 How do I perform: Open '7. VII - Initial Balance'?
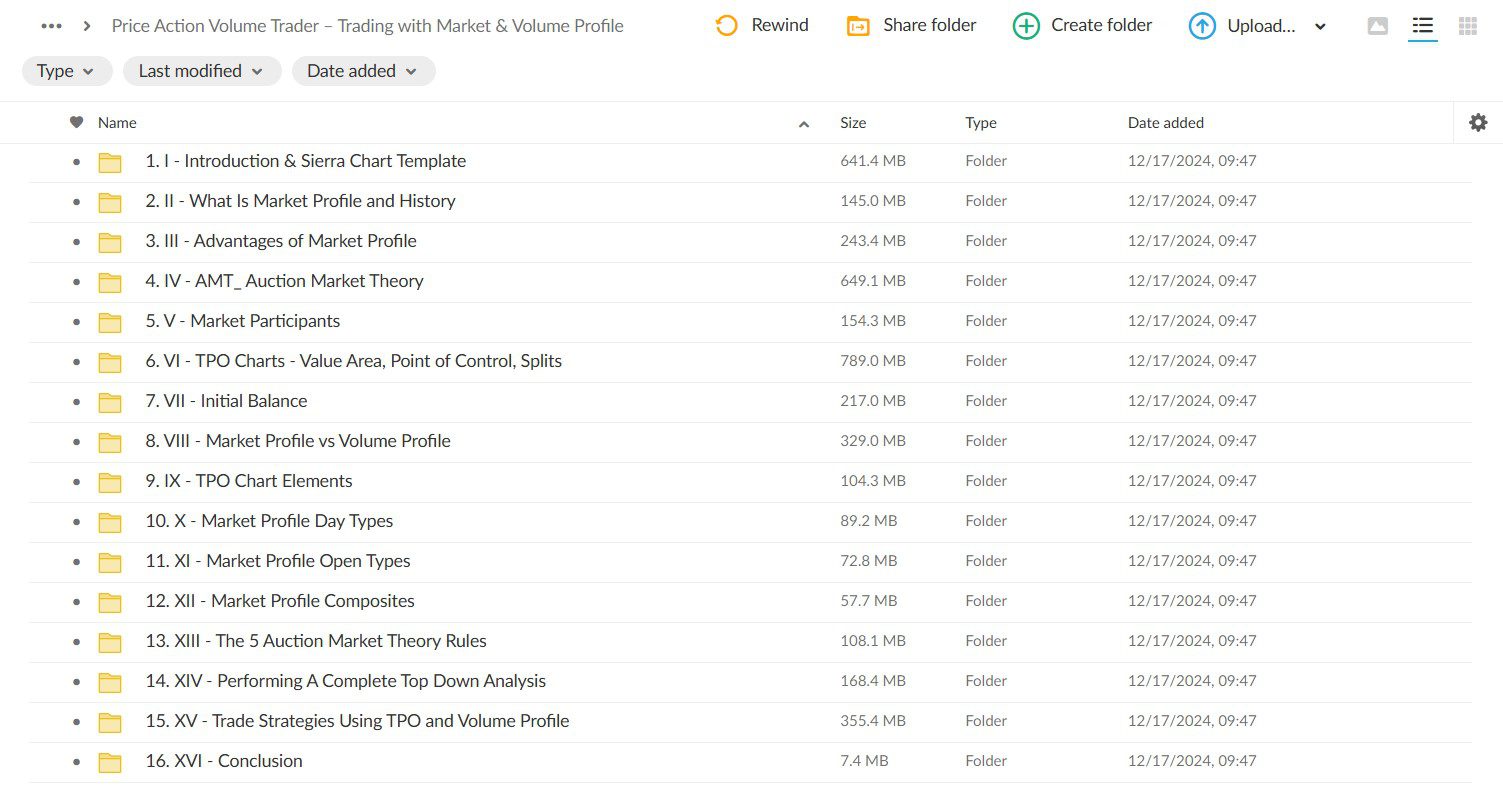226,401
